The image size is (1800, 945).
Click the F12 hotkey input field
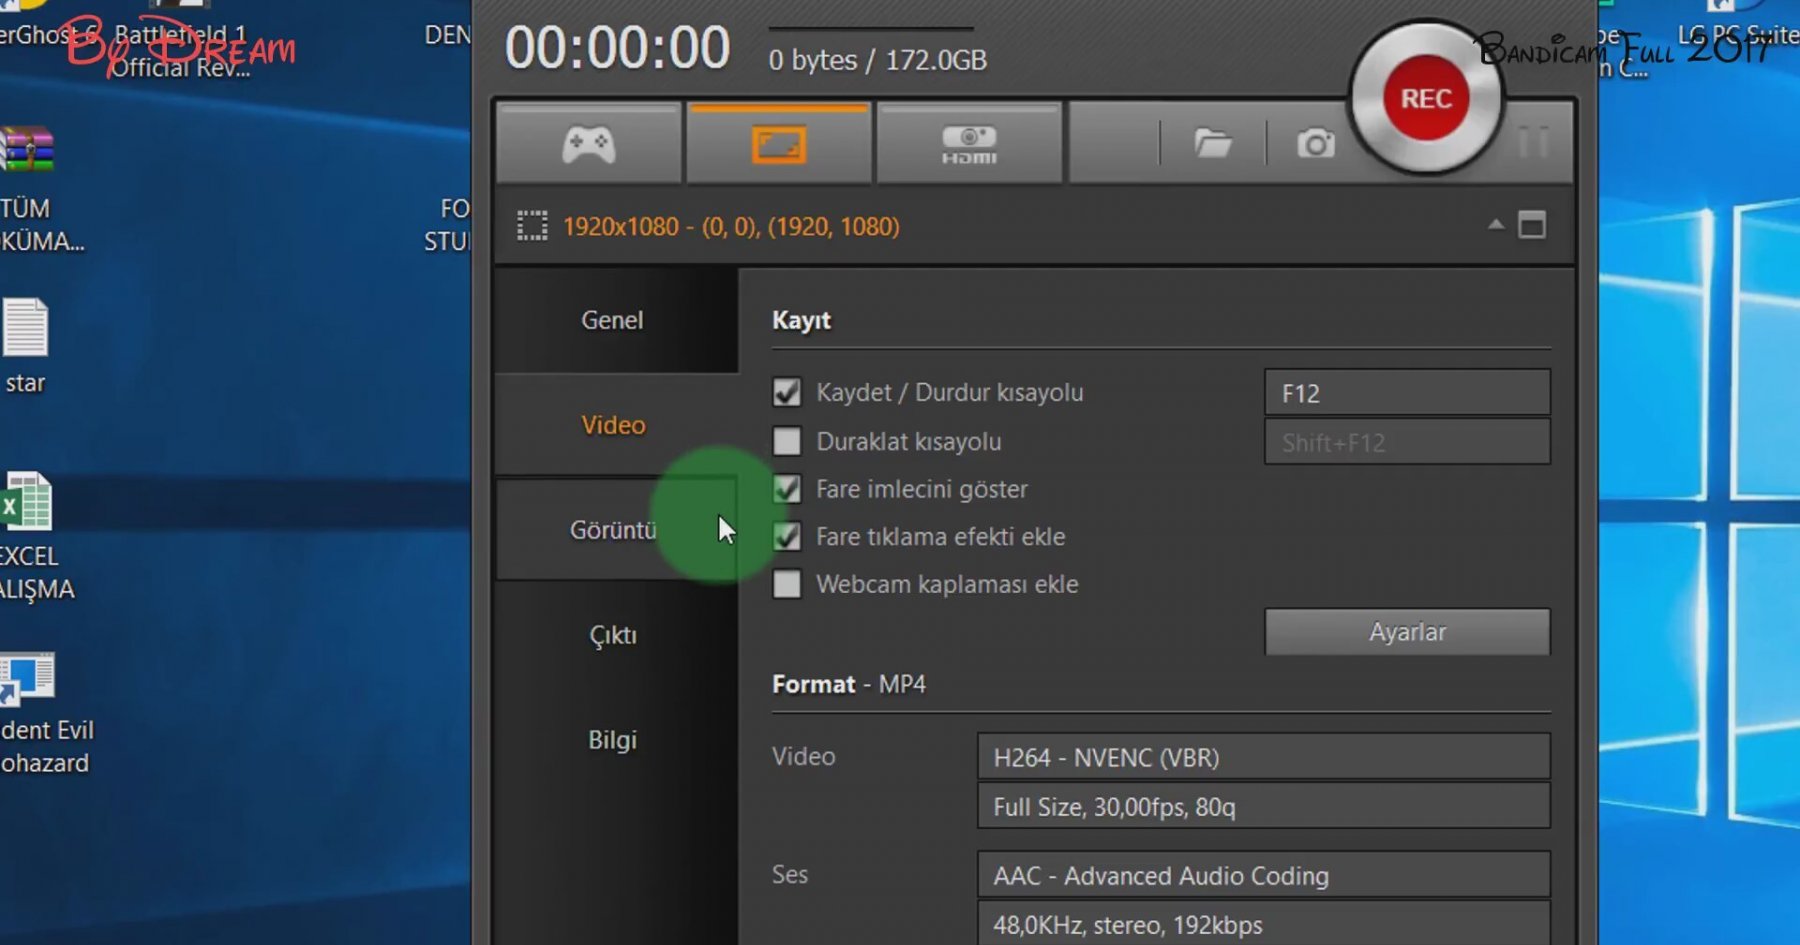pos(1407,393)
